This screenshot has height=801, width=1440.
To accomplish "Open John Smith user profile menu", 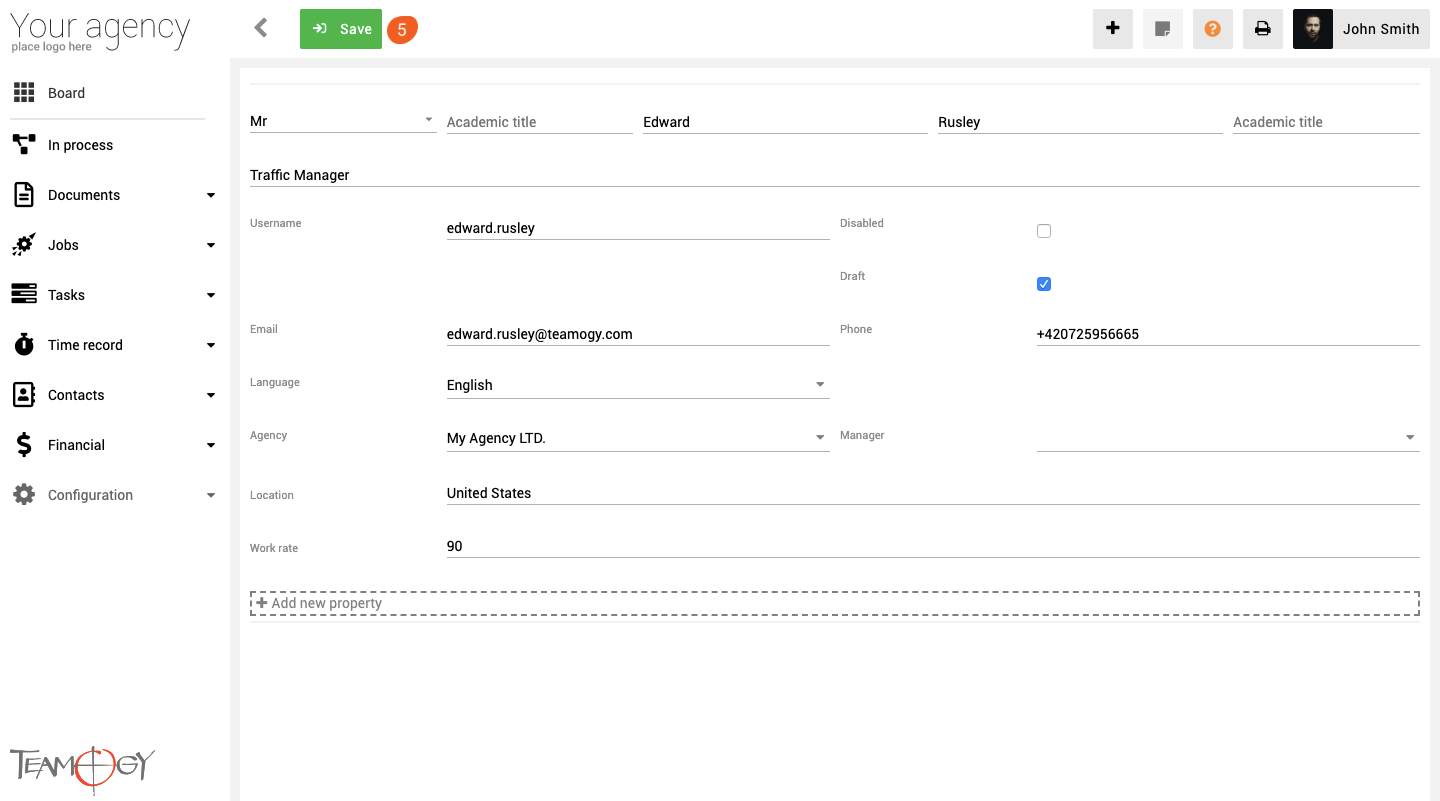I will 1361,29.
